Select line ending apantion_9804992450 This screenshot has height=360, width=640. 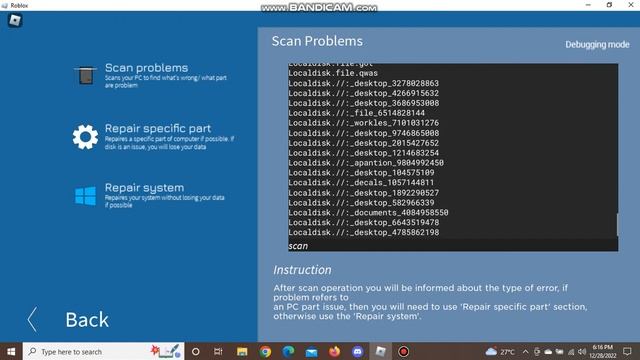click(366, 163)
